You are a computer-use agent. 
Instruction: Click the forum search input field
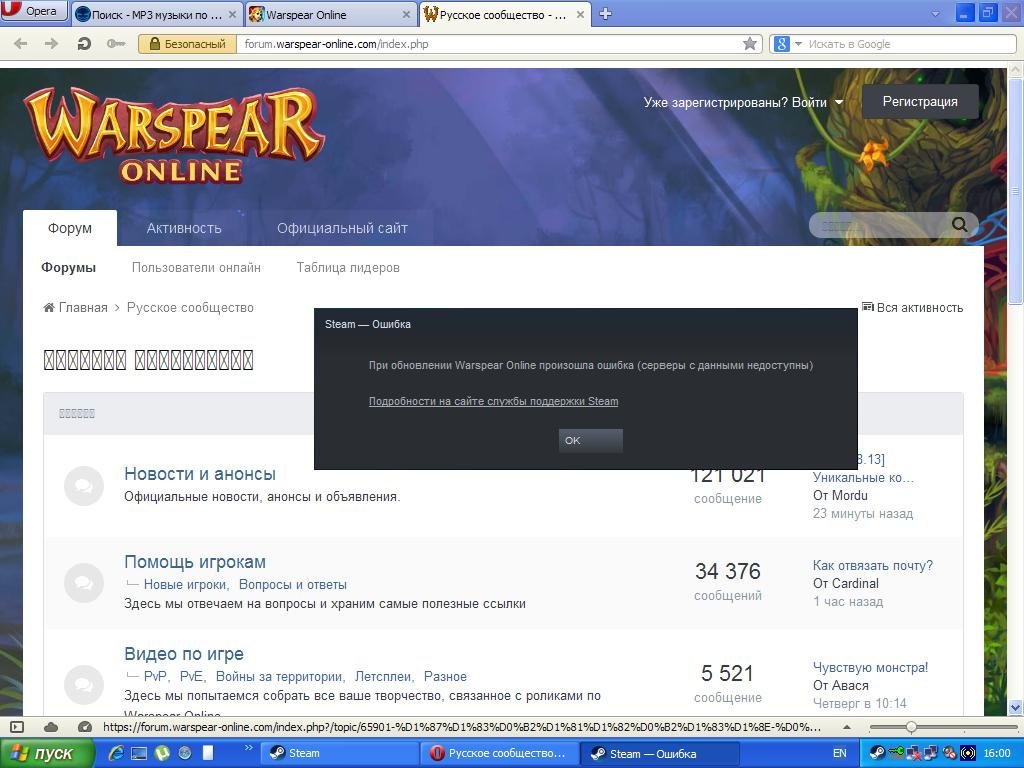tap(879, 225)
